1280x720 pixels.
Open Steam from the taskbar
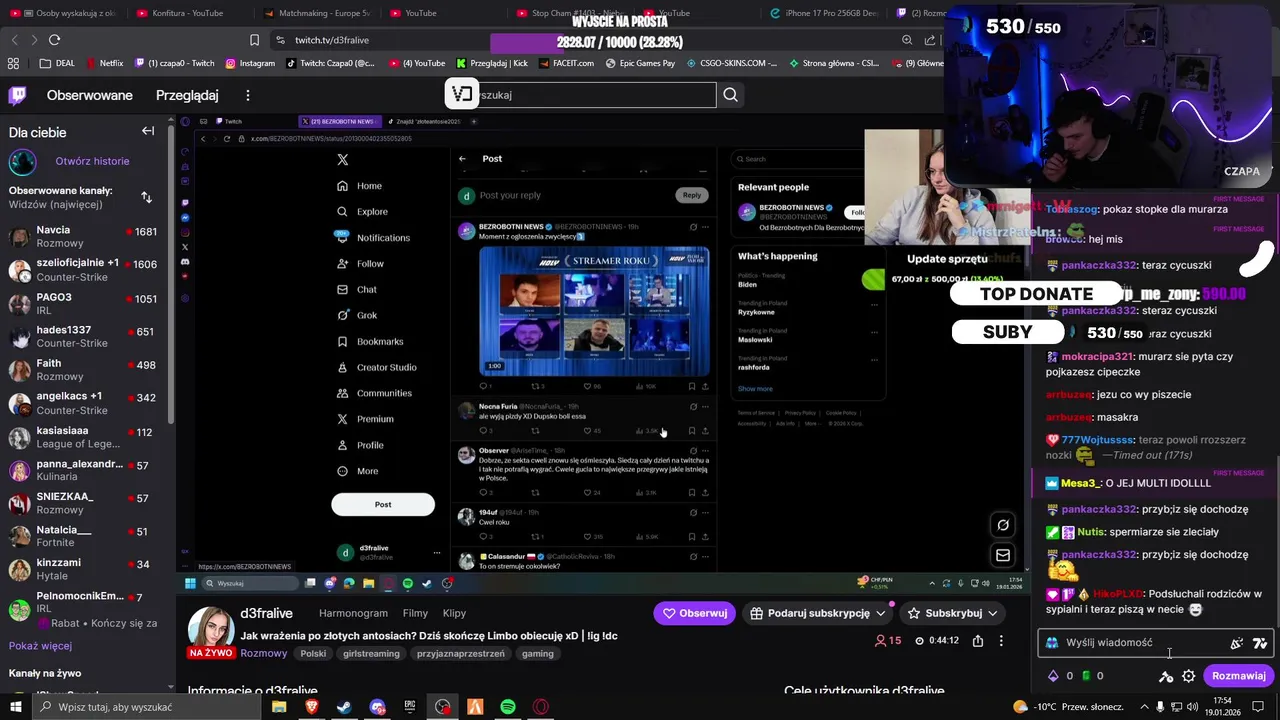344,707
